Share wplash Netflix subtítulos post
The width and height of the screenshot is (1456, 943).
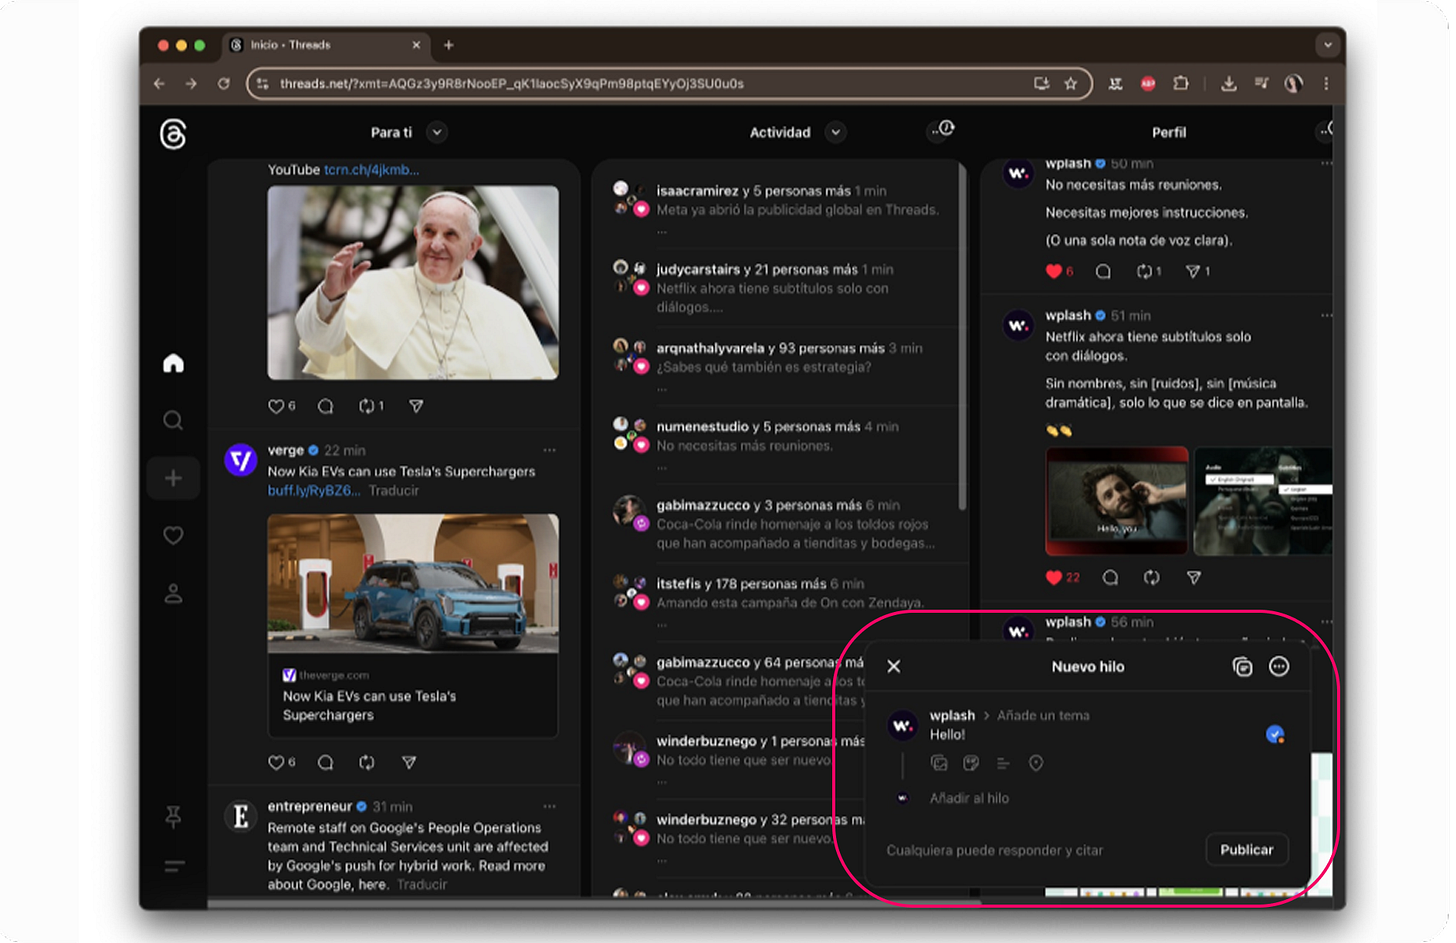(1194, 577)
